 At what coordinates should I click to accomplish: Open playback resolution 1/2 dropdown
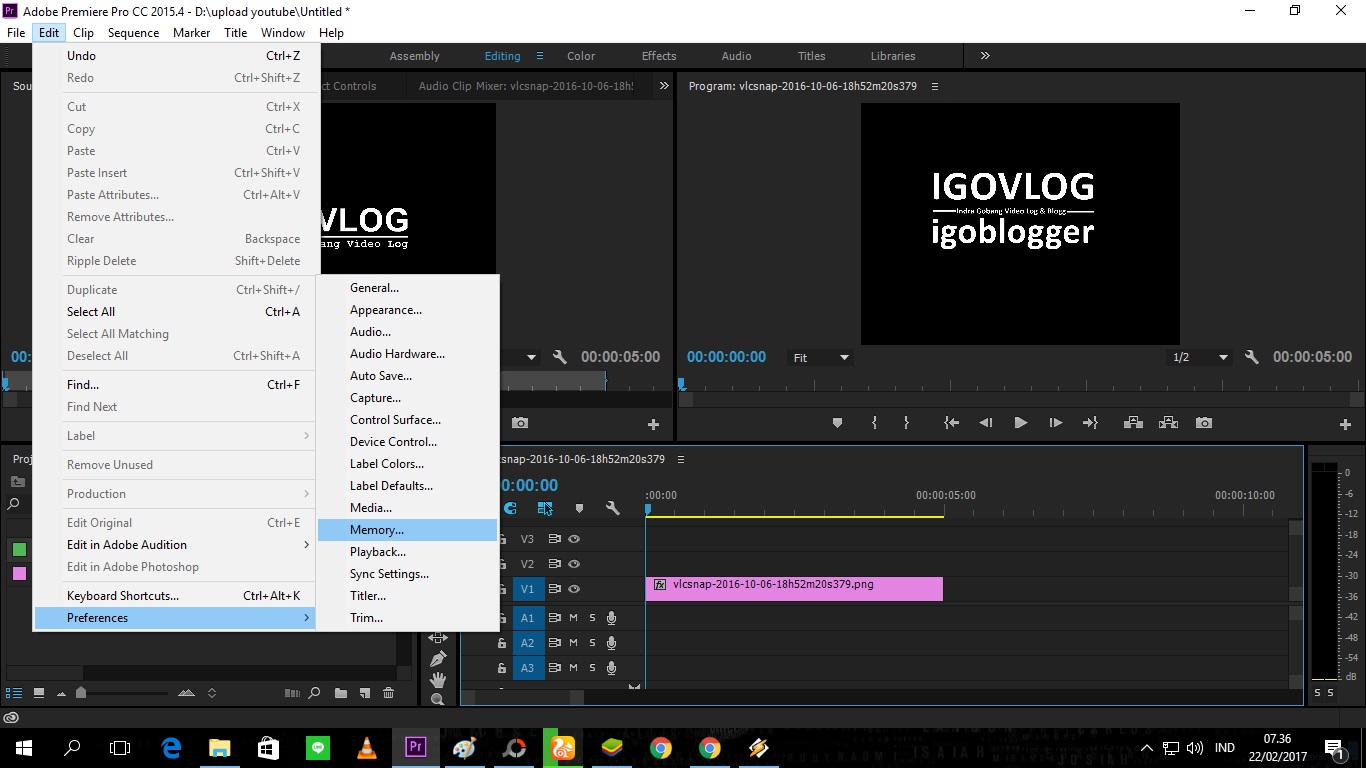[1200, 357]
